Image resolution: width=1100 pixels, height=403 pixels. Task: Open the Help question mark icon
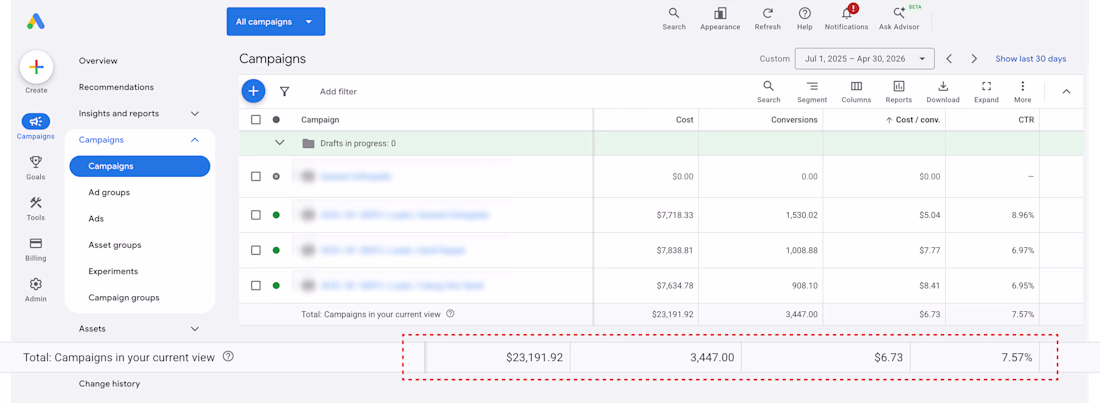pos(805,13)
